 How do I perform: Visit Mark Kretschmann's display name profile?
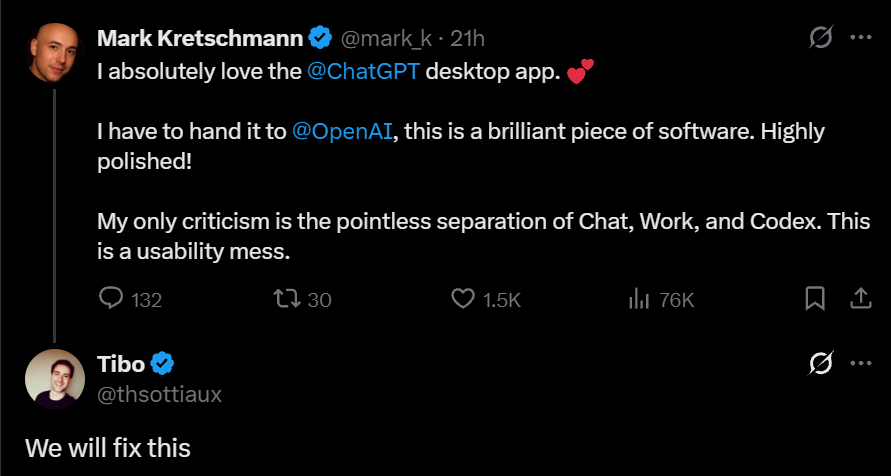(200, 38)
